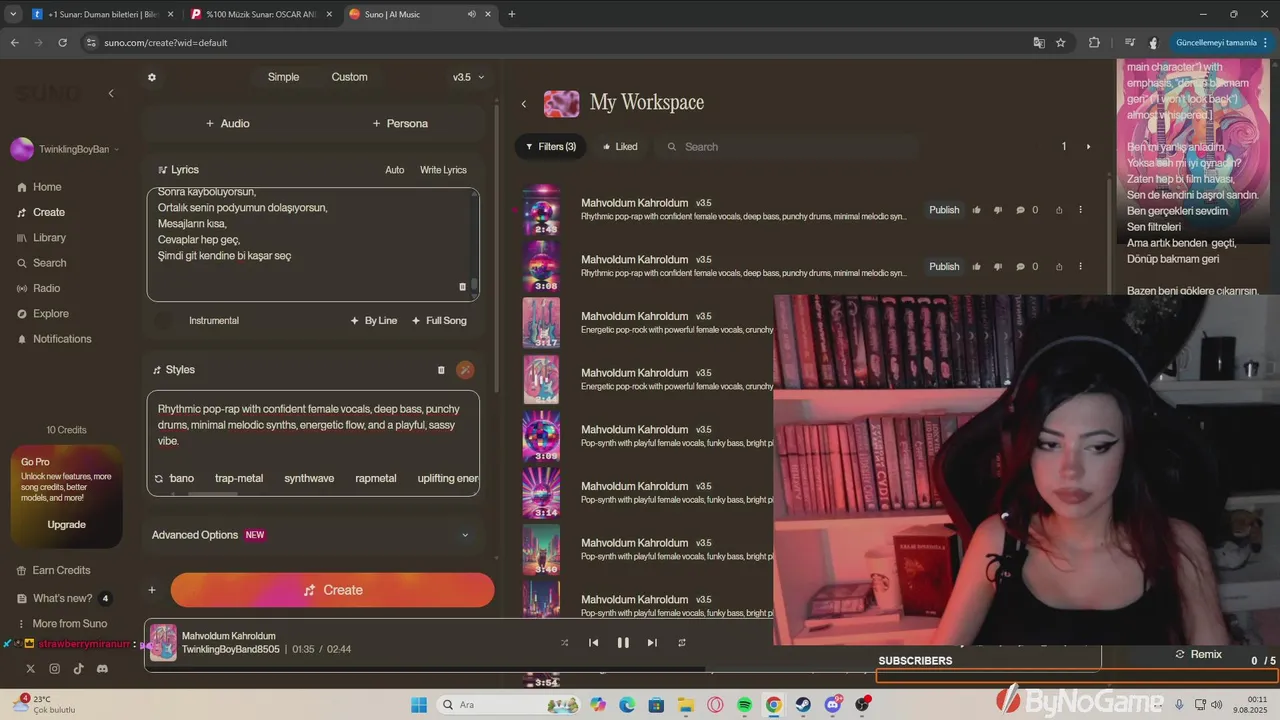This screenshot has width=1280, height=720.
Task: Open the settings gear above Simple tab
Action: [152, 77]
